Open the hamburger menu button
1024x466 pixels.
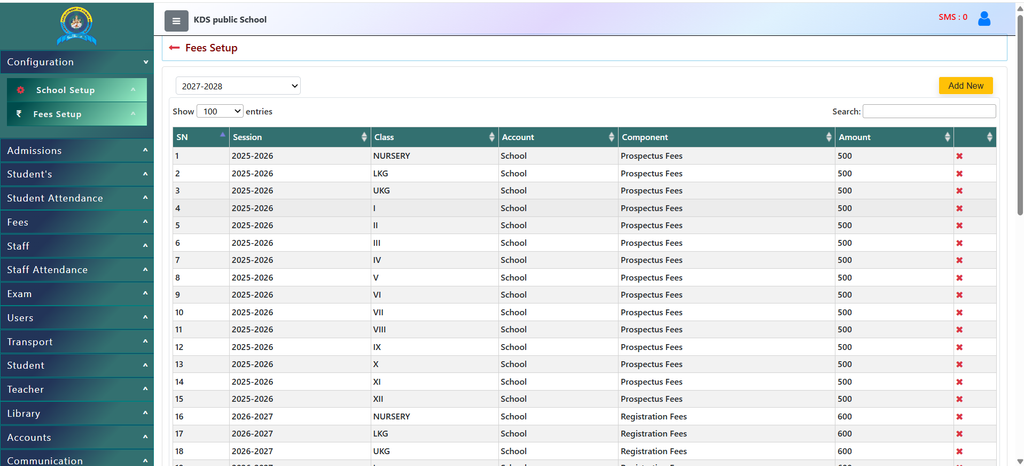[x=176, y=20]
